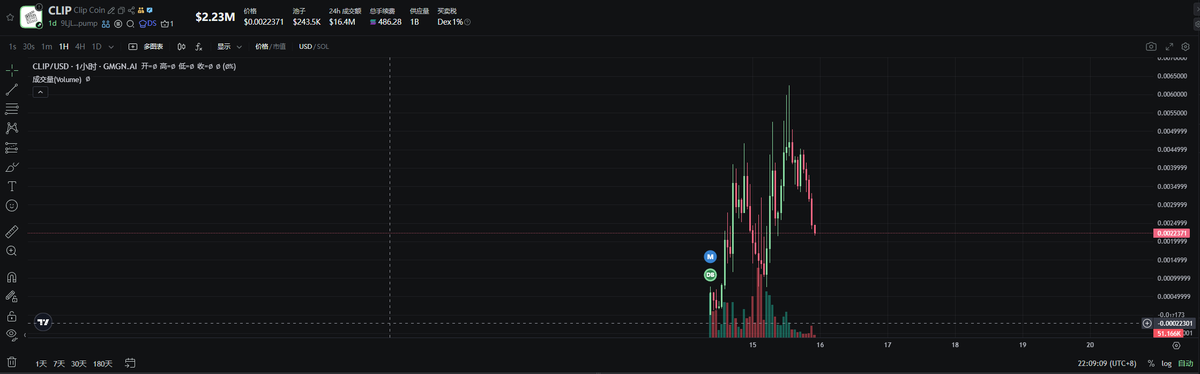Image resolution: width=1200 pixels, height=374 pixels.
Task: Expand the time interval dropdown arrow
Action: (110, 46)
